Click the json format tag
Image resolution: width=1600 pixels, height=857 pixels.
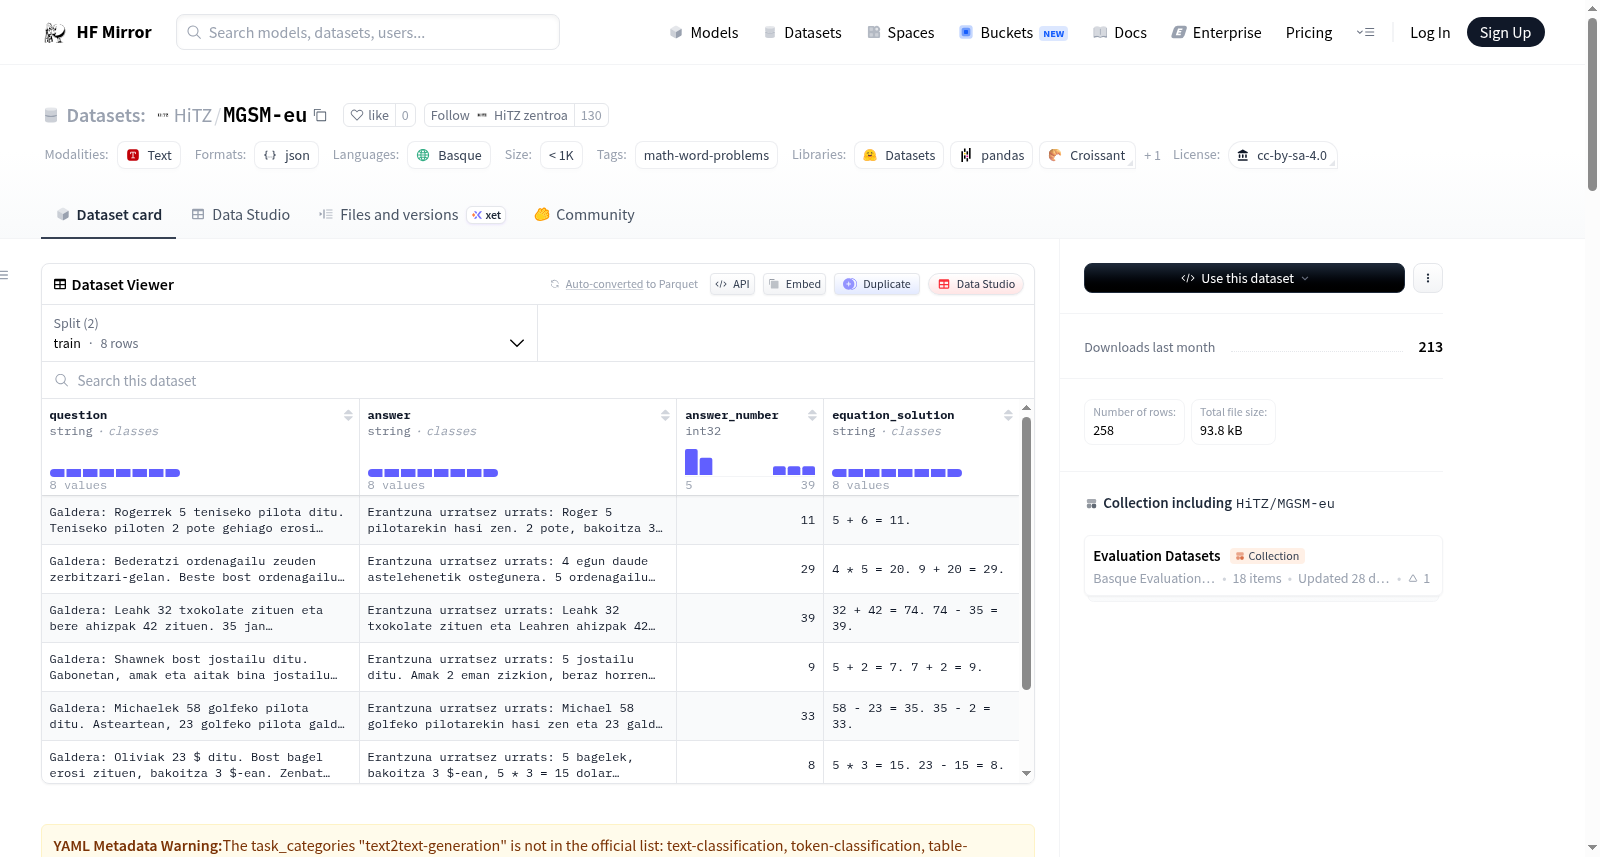[287, 155]
